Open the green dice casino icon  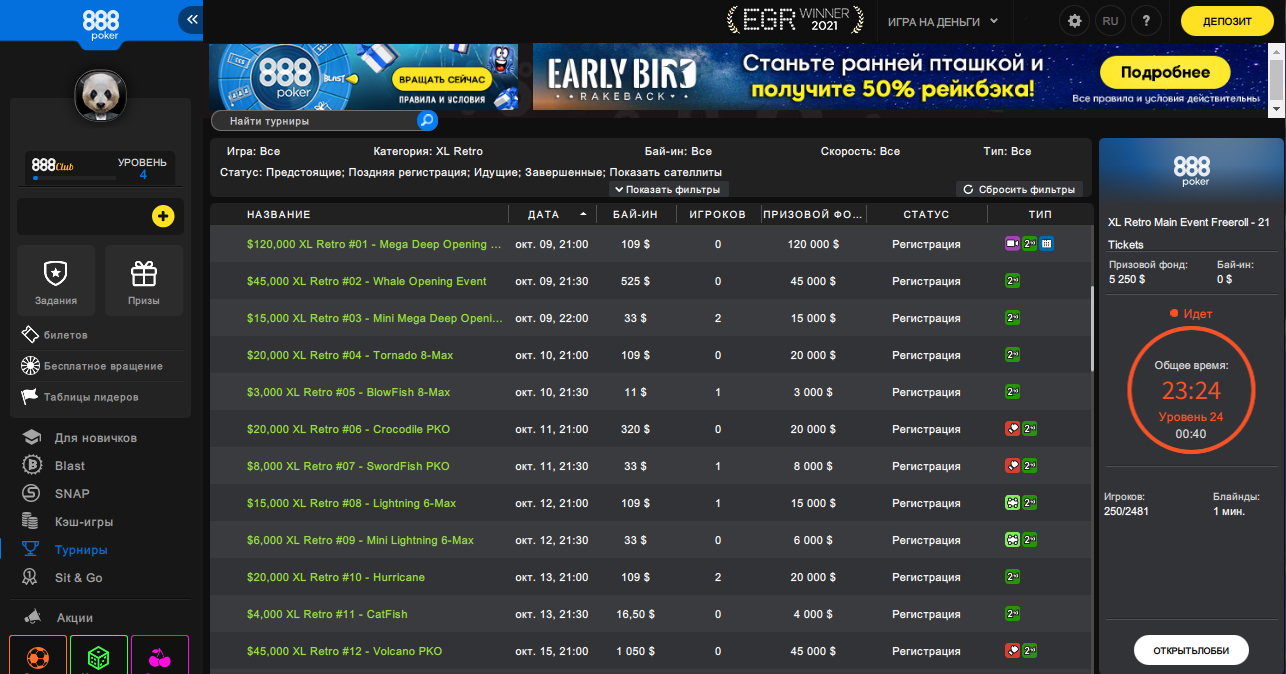[99, 655]
